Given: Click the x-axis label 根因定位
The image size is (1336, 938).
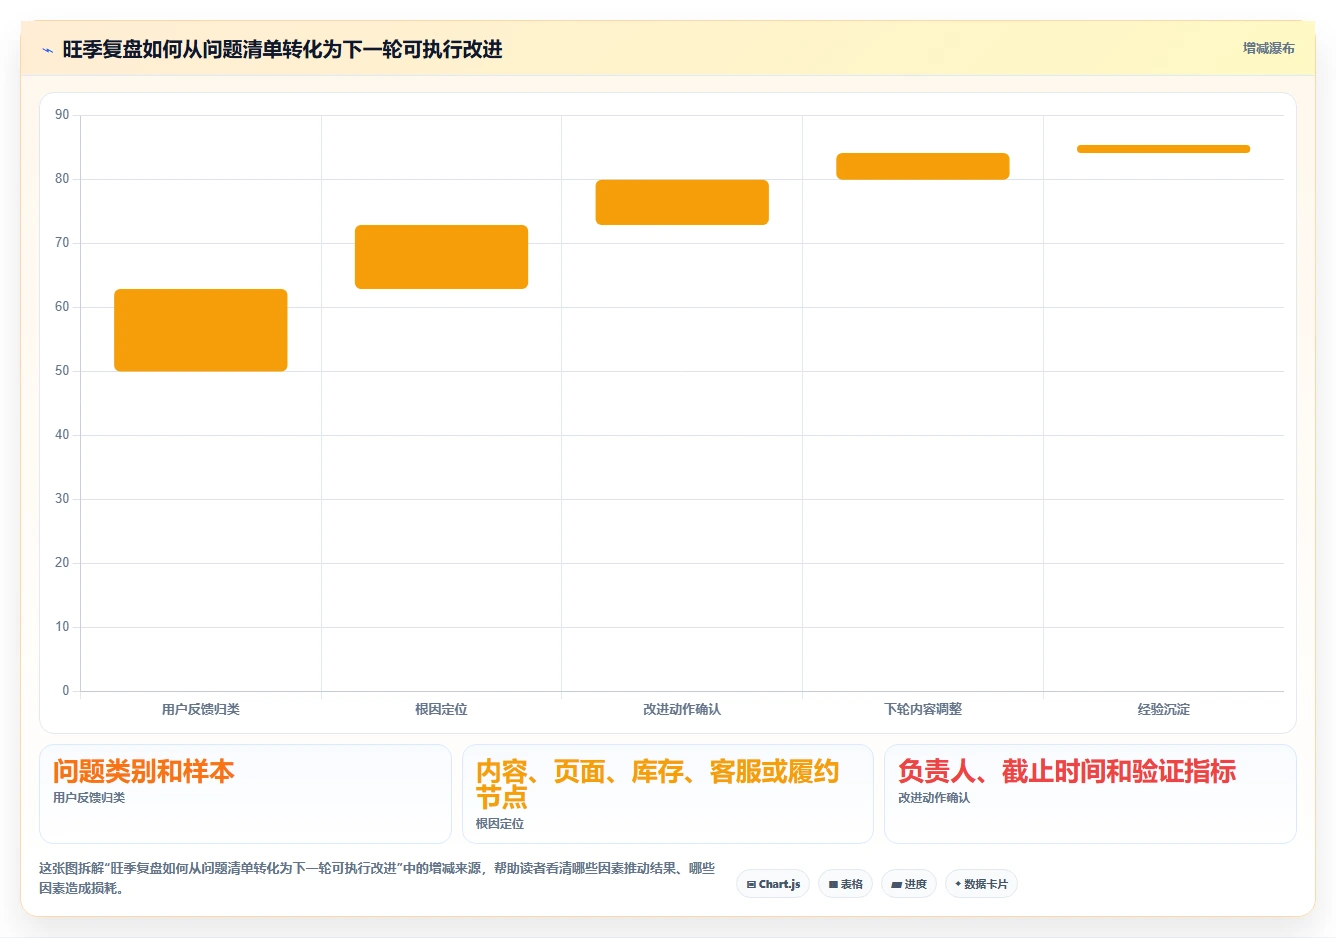Looking at the screenshot, I should pyautogui.click(x=441, y=709).
